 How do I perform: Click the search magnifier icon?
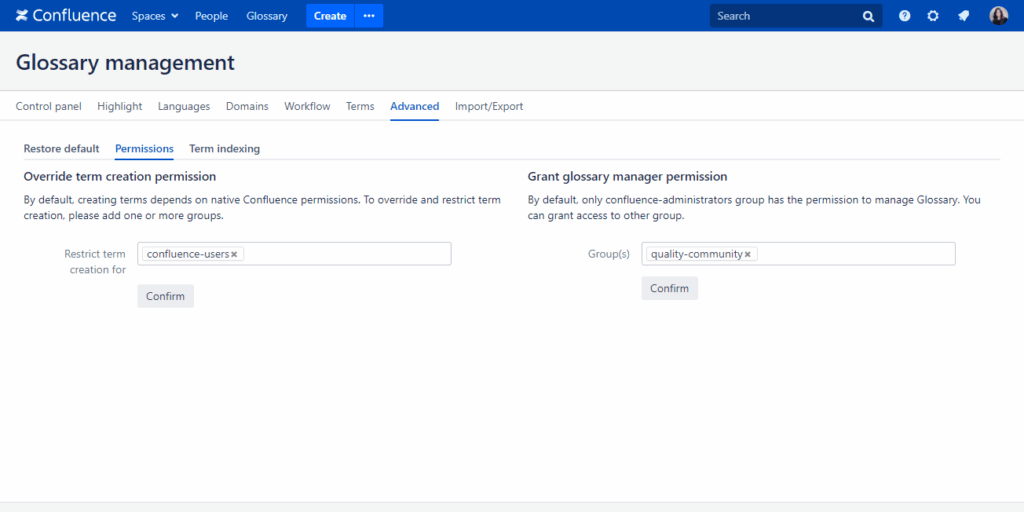pos(868,16)
